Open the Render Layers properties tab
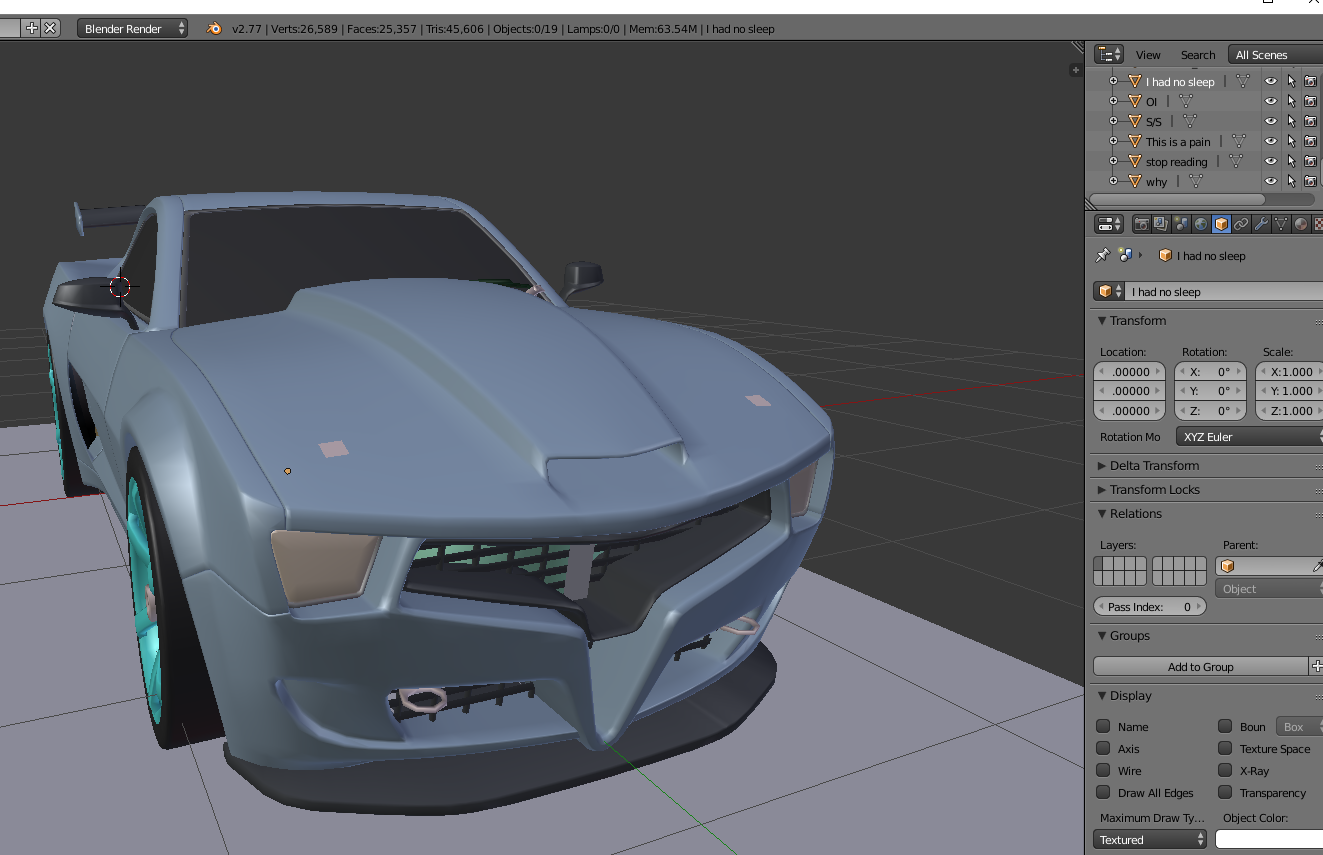 pos(1161,224)
